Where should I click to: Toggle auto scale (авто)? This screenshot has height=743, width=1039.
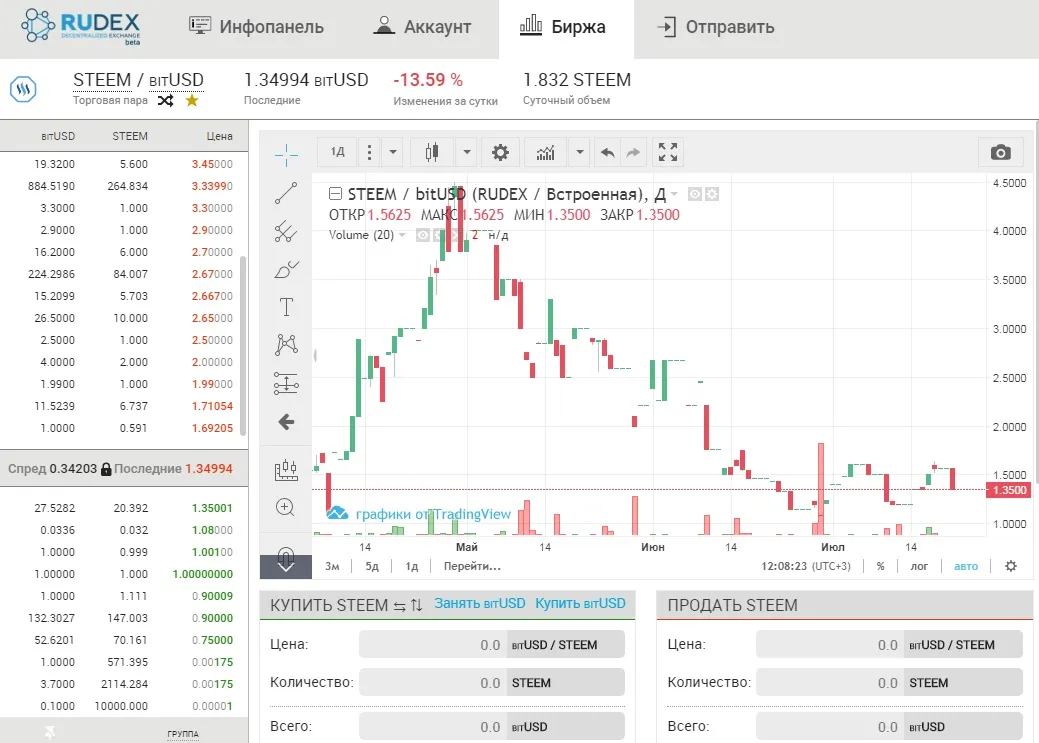point(966,566)
